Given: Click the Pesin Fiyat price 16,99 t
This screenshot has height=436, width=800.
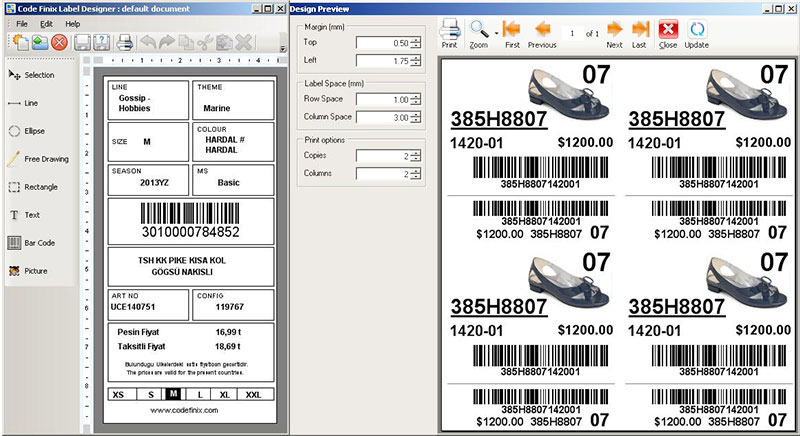Looking at the screenshot, I should pyautogui.click(x=228, y=332).
